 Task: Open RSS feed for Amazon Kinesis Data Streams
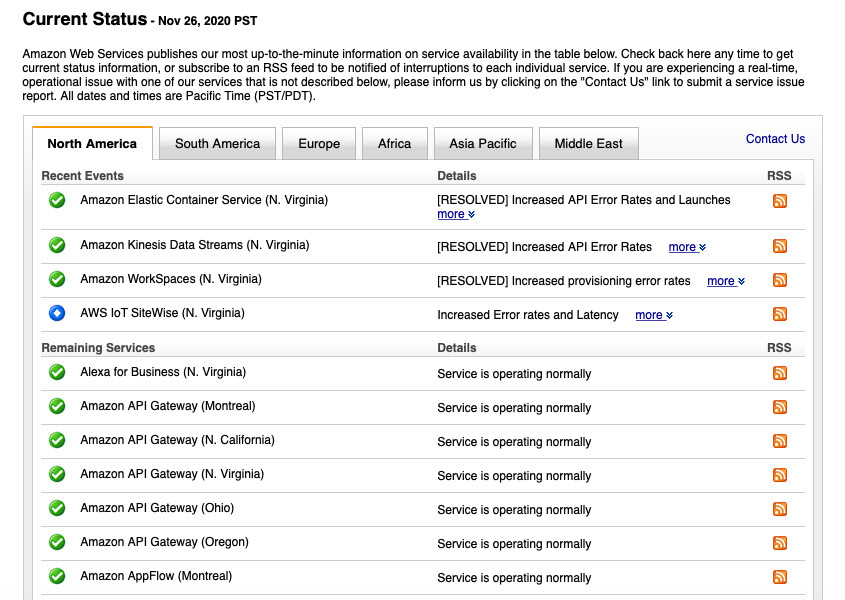pyautogui.click(x=779, y=246)
